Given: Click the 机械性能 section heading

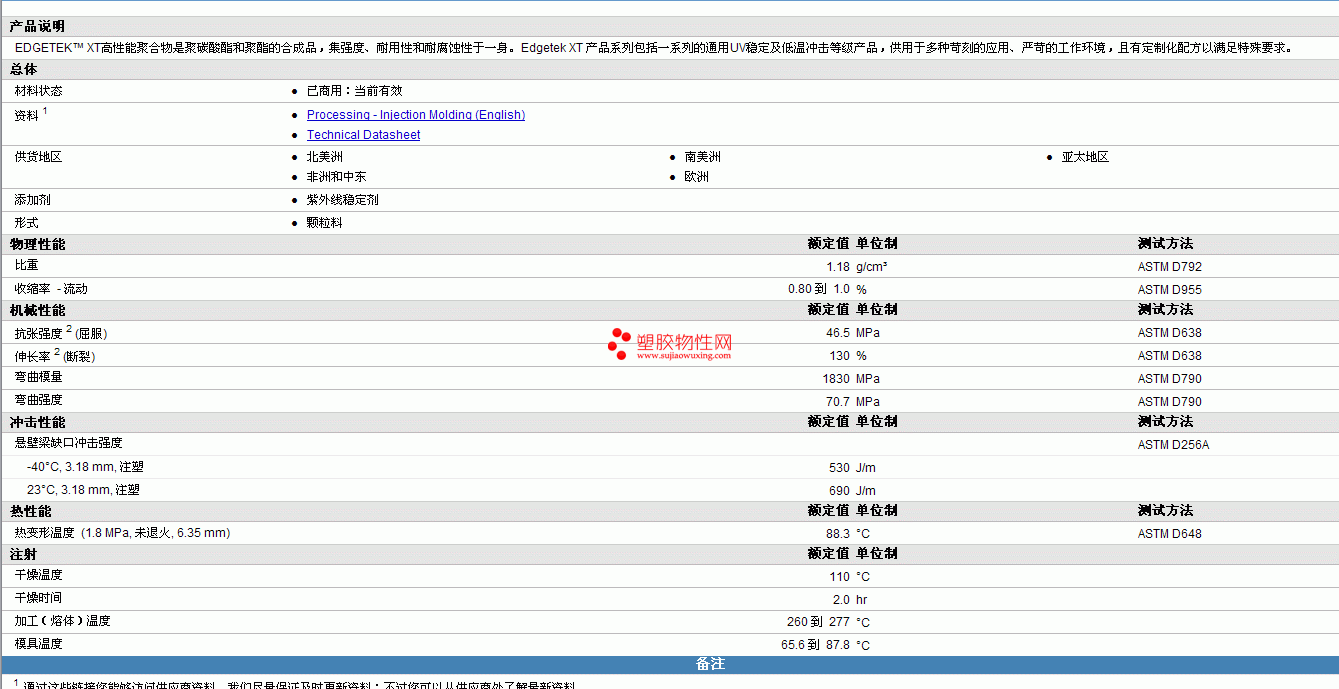Looking at the screenshot, I should pos(37,310).
